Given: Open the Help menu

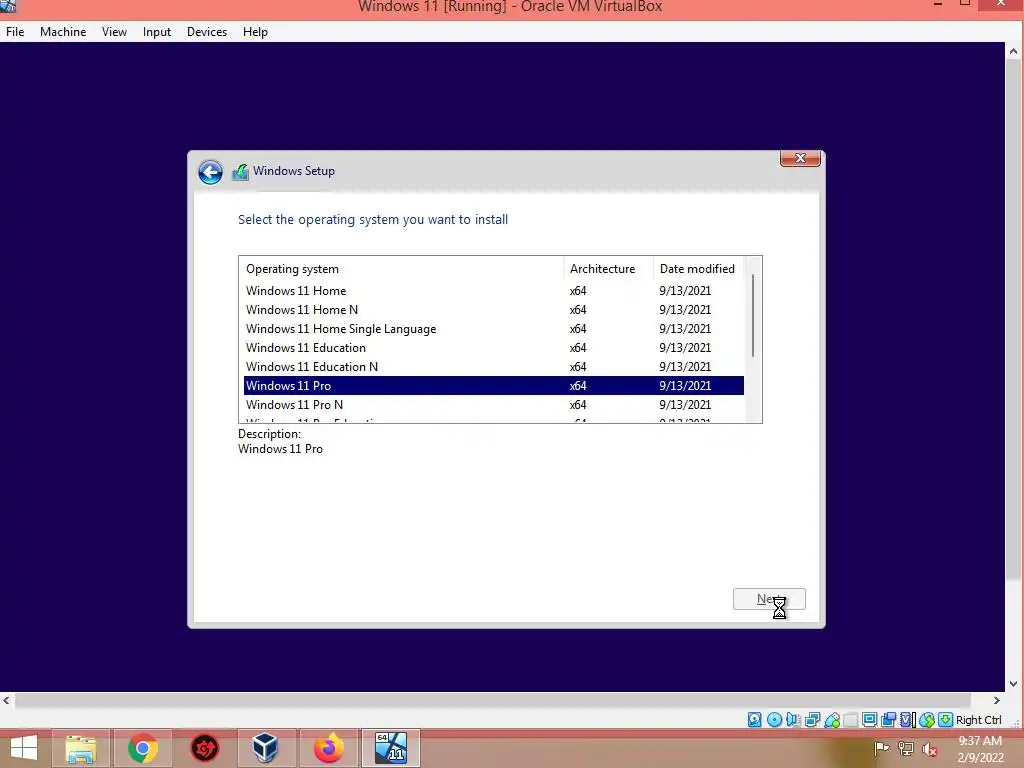Looking at the screenshot, I should click(255, 31).
